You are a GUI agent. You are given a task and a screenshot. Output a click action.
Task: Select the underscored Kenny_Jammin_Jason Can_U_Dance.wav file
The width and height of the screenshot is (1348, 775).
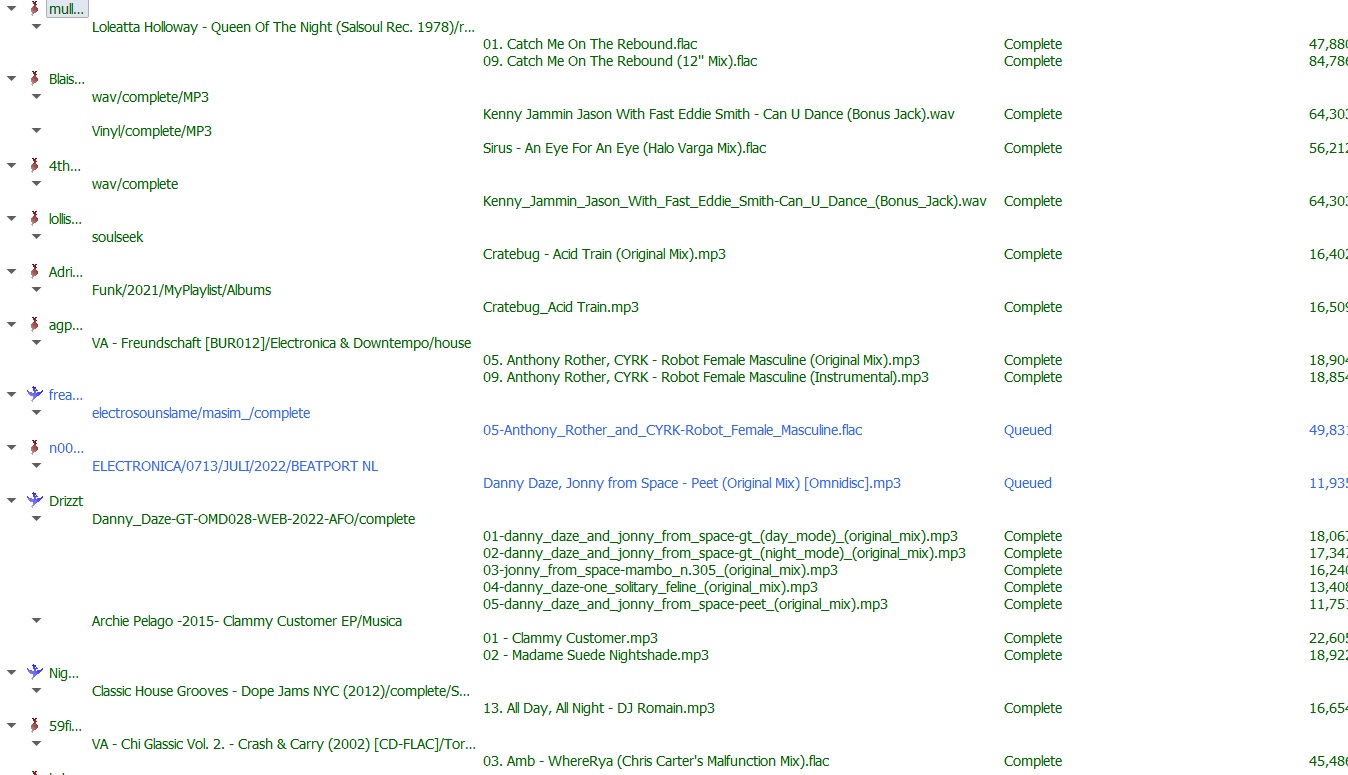click(x=735, y=201)
